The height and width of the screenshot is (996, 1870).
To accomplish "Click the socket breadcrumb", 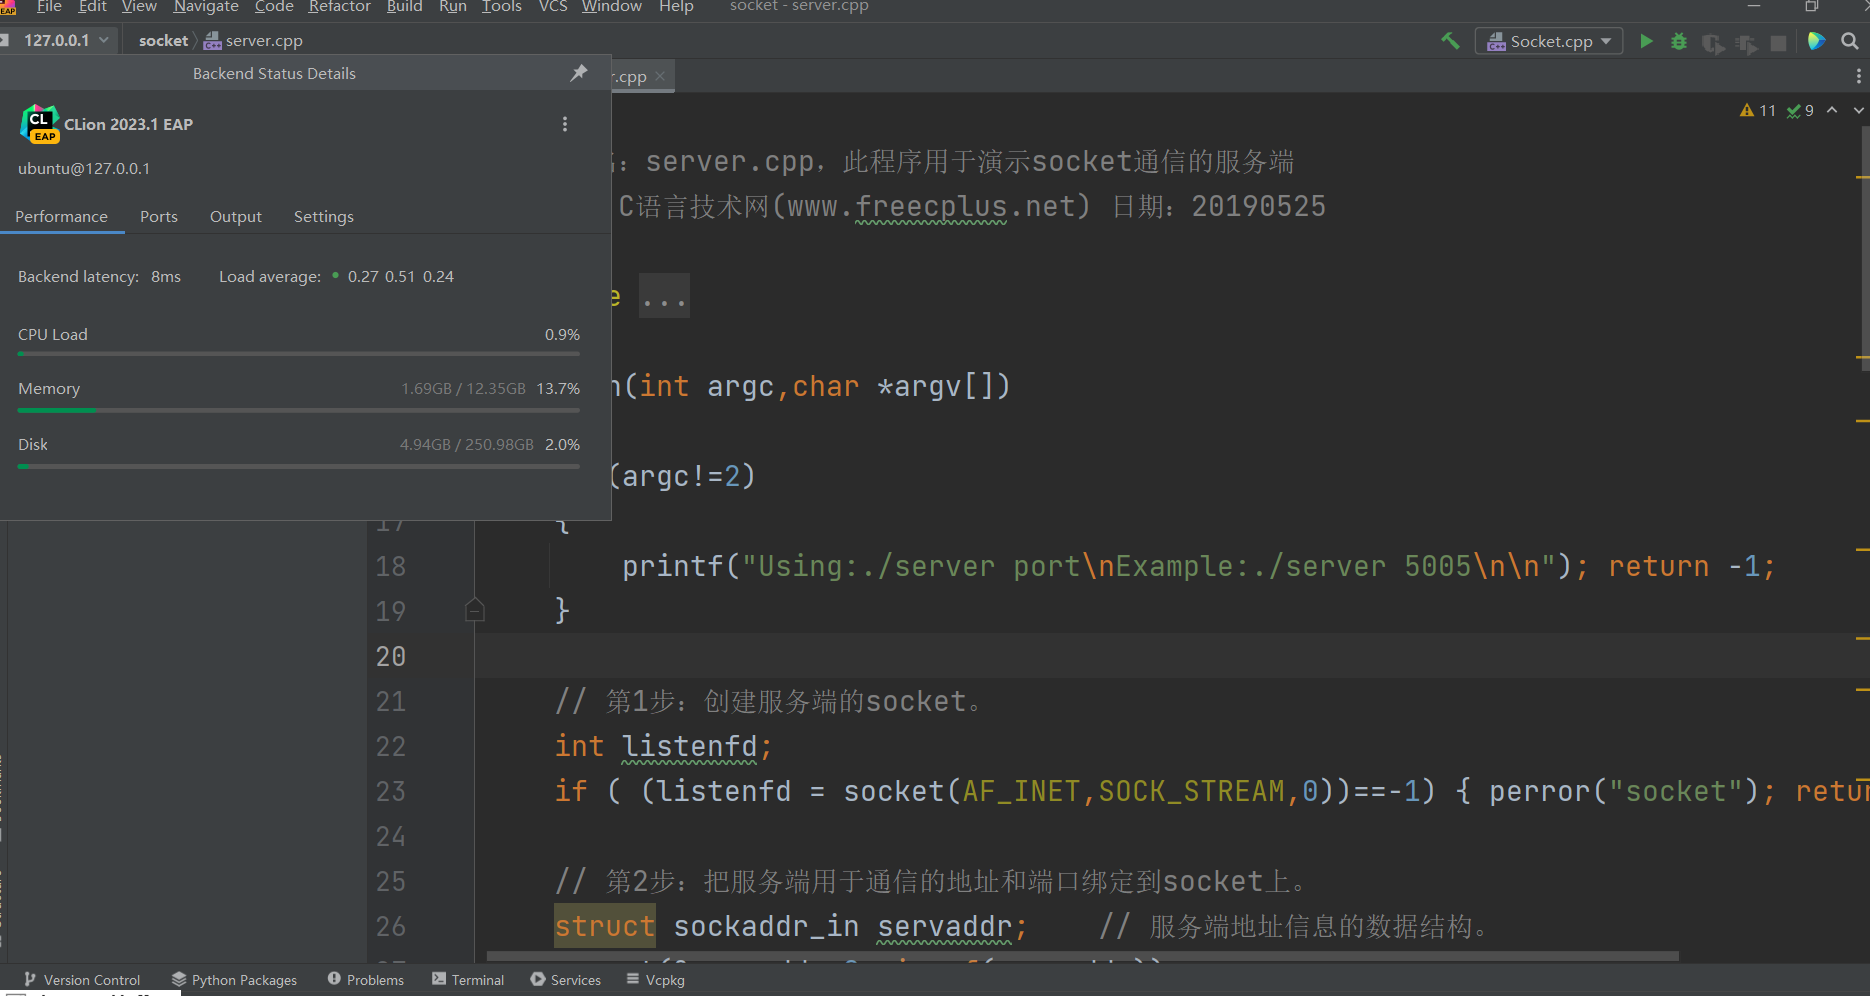I will 163,41.
